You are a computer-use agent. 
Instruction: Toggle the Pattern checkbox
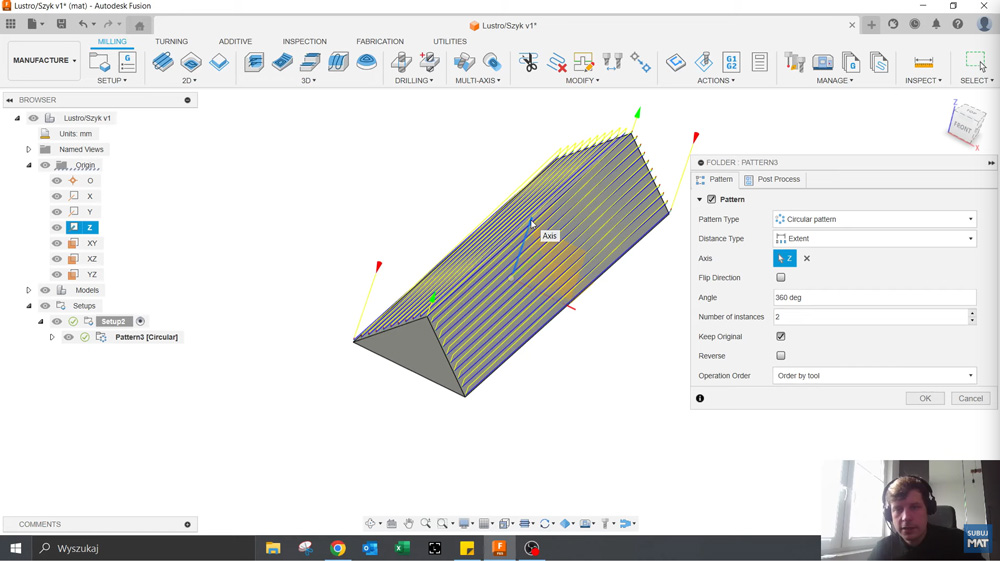pos(712,200)
